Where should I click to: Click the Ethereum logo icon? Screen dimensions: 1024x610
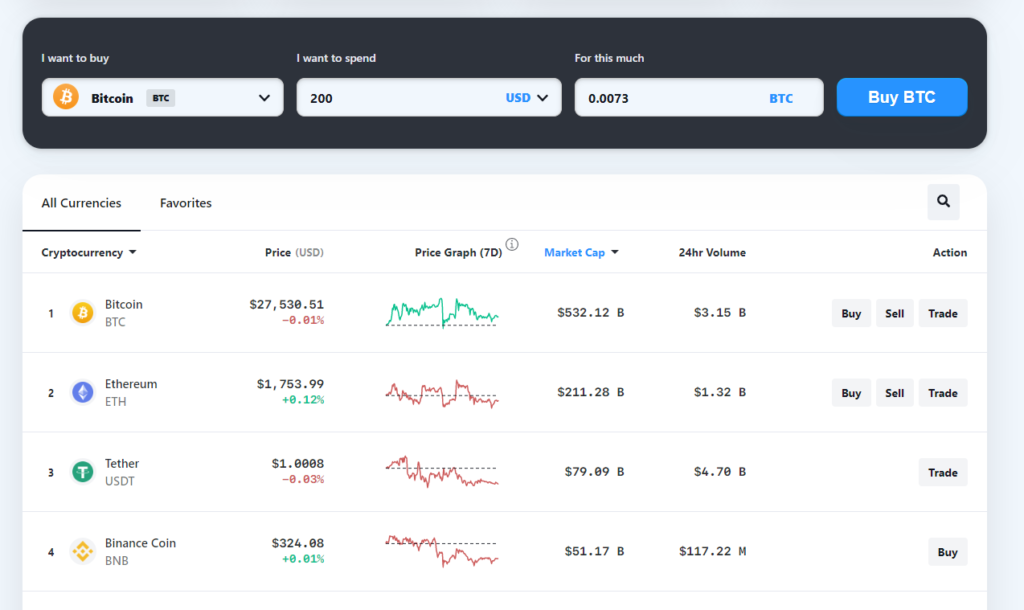pyautogui.click(x=82, y=393)
